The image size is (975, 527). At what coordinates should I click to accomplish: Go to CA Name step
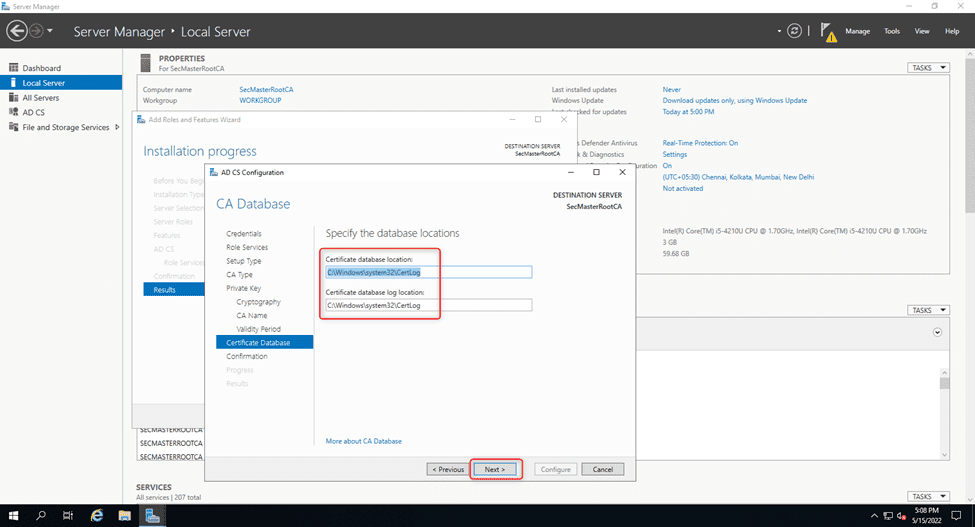pos(252,316)
